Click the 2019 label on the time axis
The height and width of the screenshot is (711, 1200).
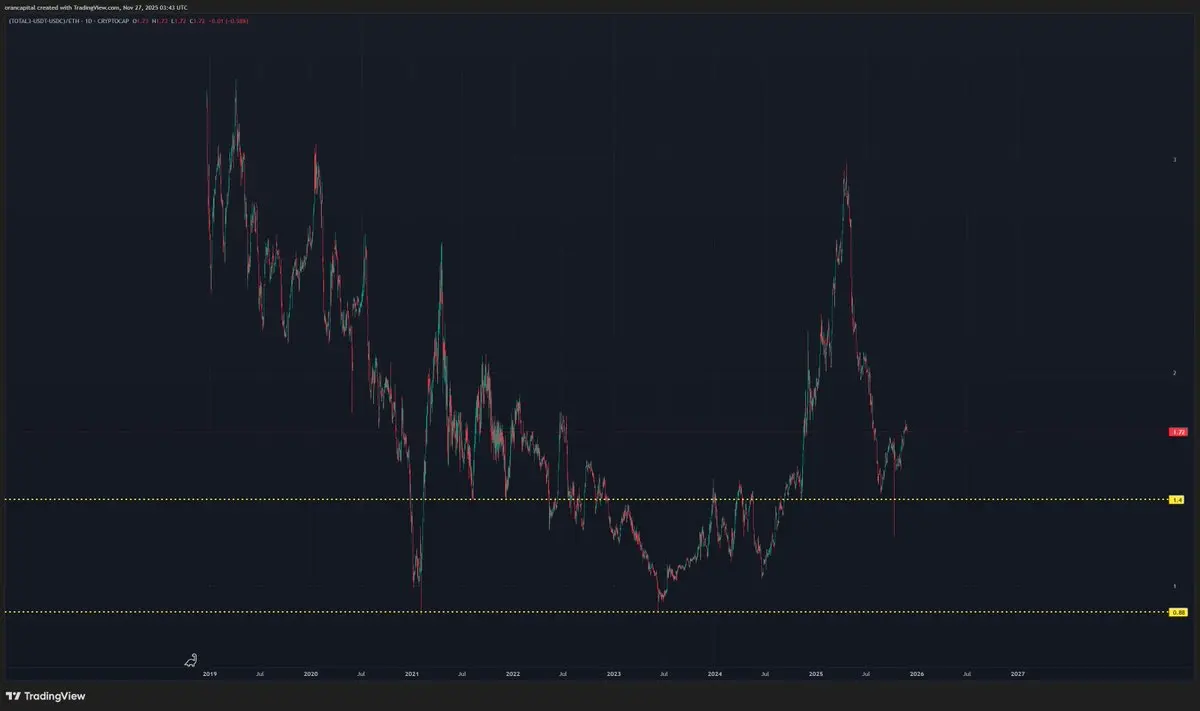click(210, 674)
